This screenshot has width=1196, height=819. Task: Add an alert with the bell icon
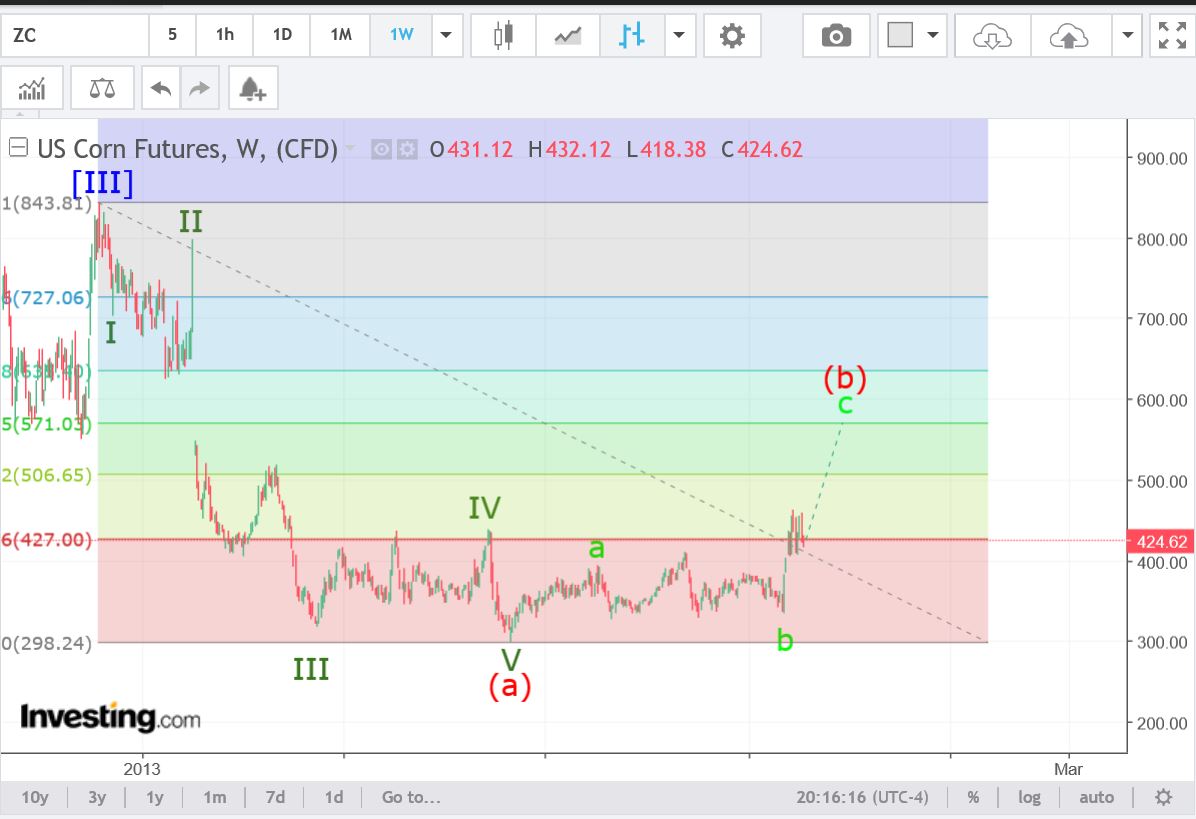pyautogui.click(x=252, y=89)
